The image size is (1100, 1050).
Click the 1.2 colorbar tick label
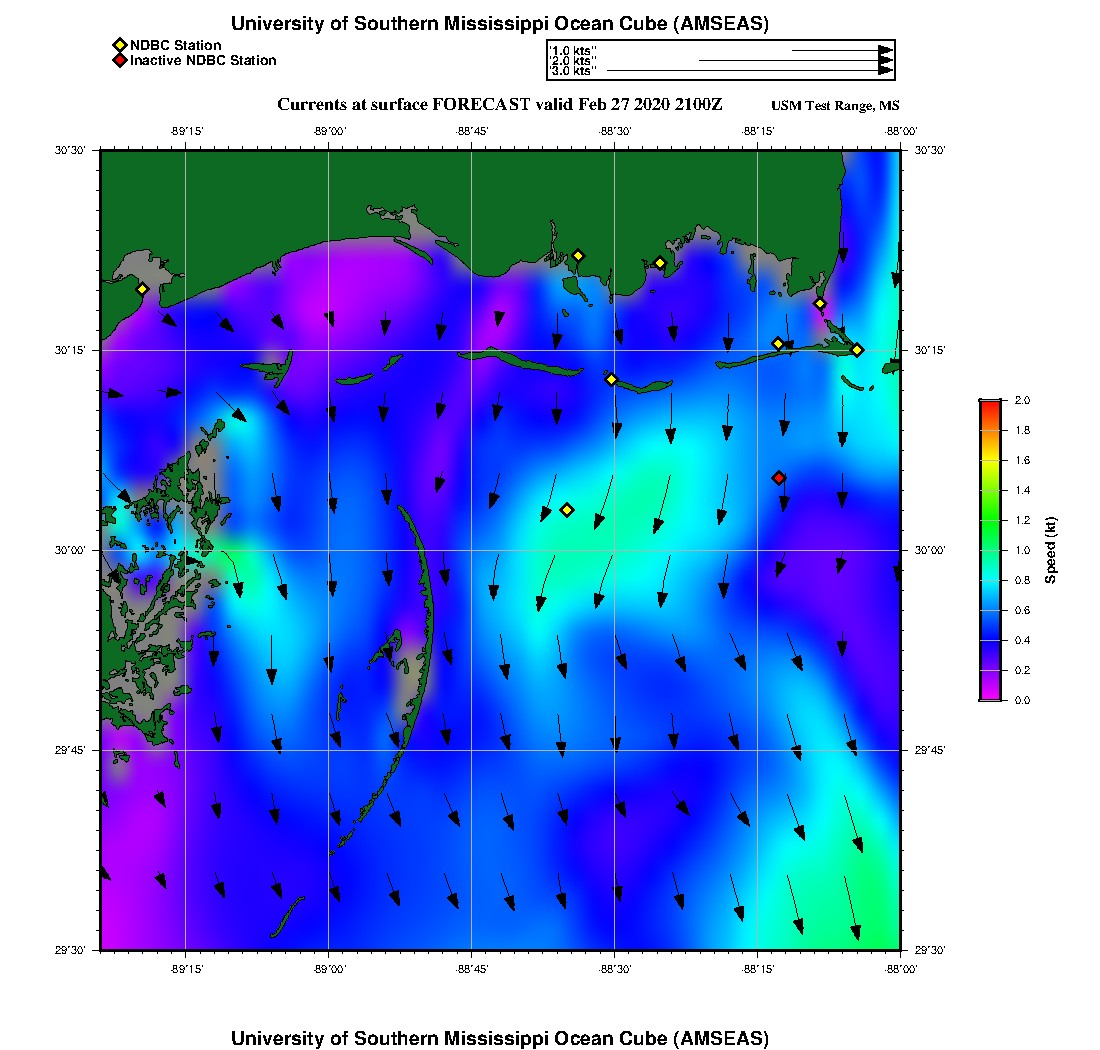1022,520
